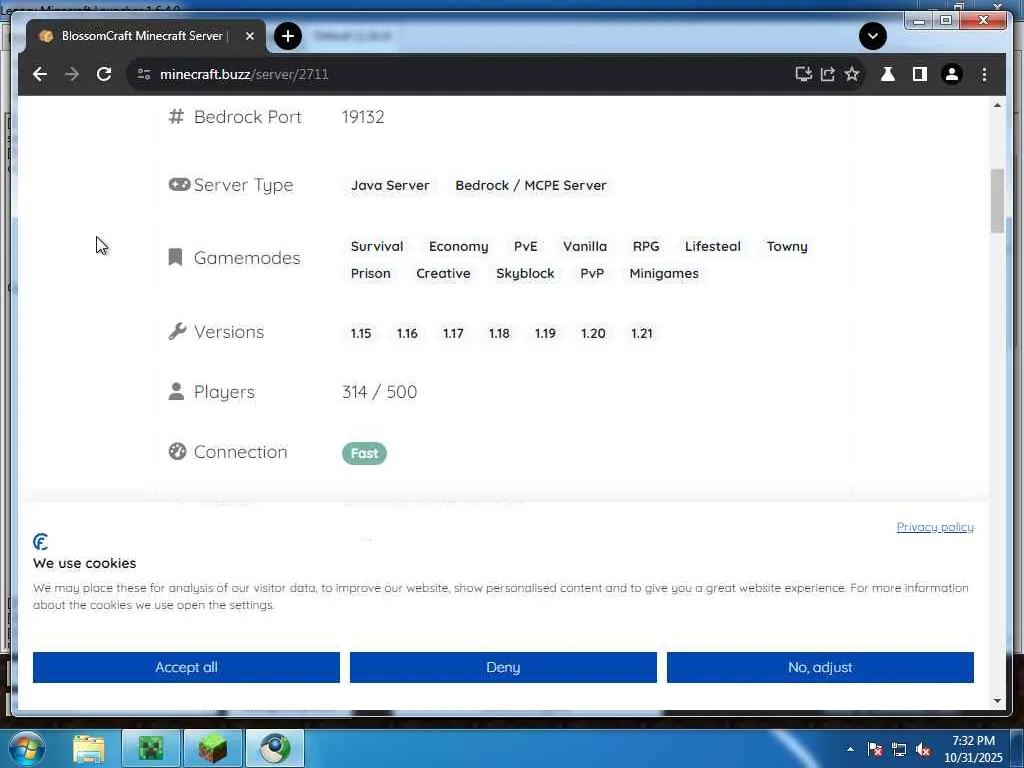The image size is (1024, 768).
Task: Click the 1.18 version tag
Action: (x=499, y=334)
